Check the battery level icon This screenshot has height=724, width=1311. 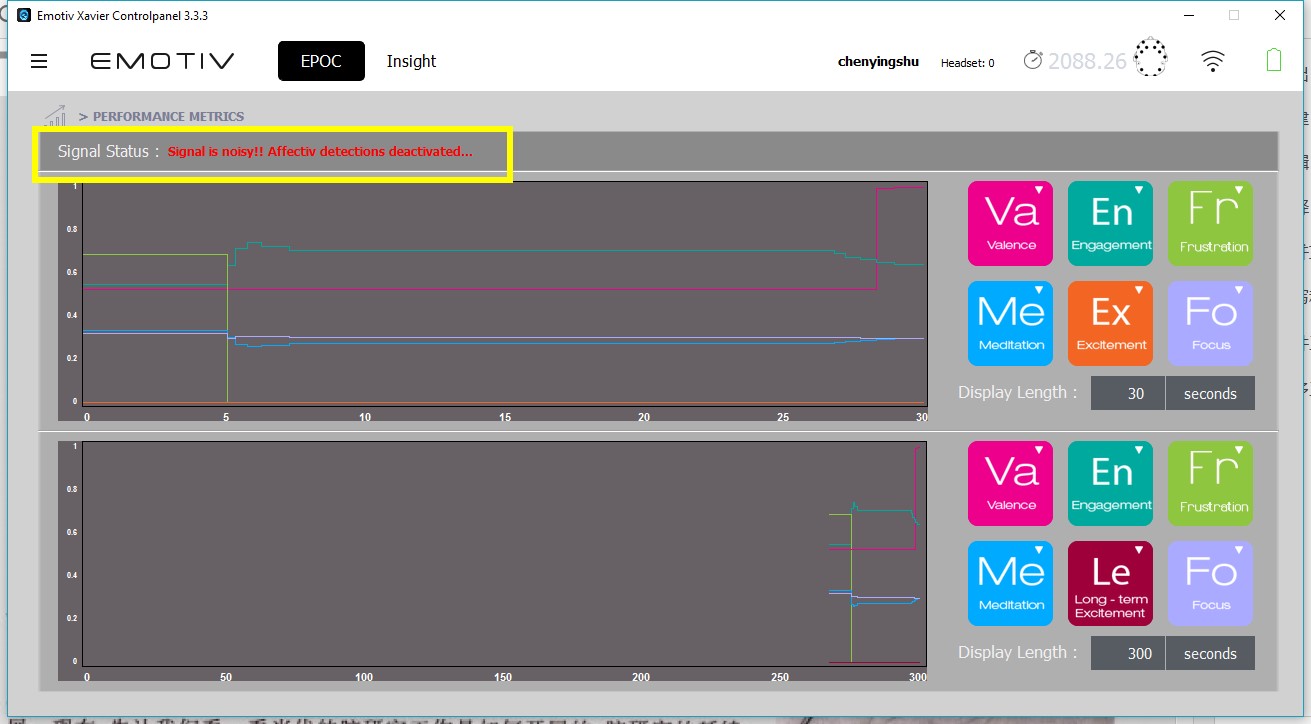pyautogui.click(x=1273, y=60)
